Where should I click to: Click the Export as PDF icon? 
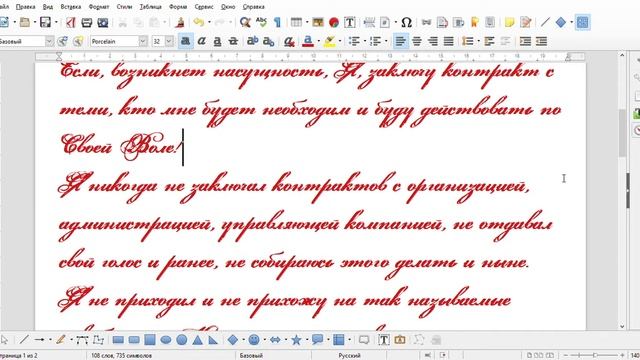pyautogui.click(x=71, y=22)
